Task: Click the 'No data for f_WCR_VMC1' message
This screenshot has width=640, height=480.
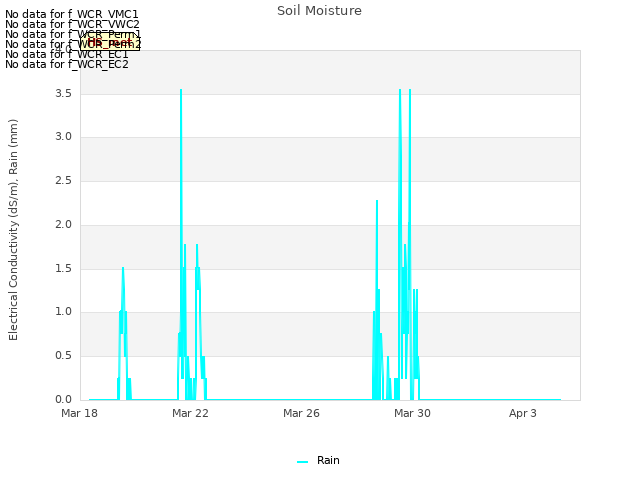Action: tap(72, 14)
